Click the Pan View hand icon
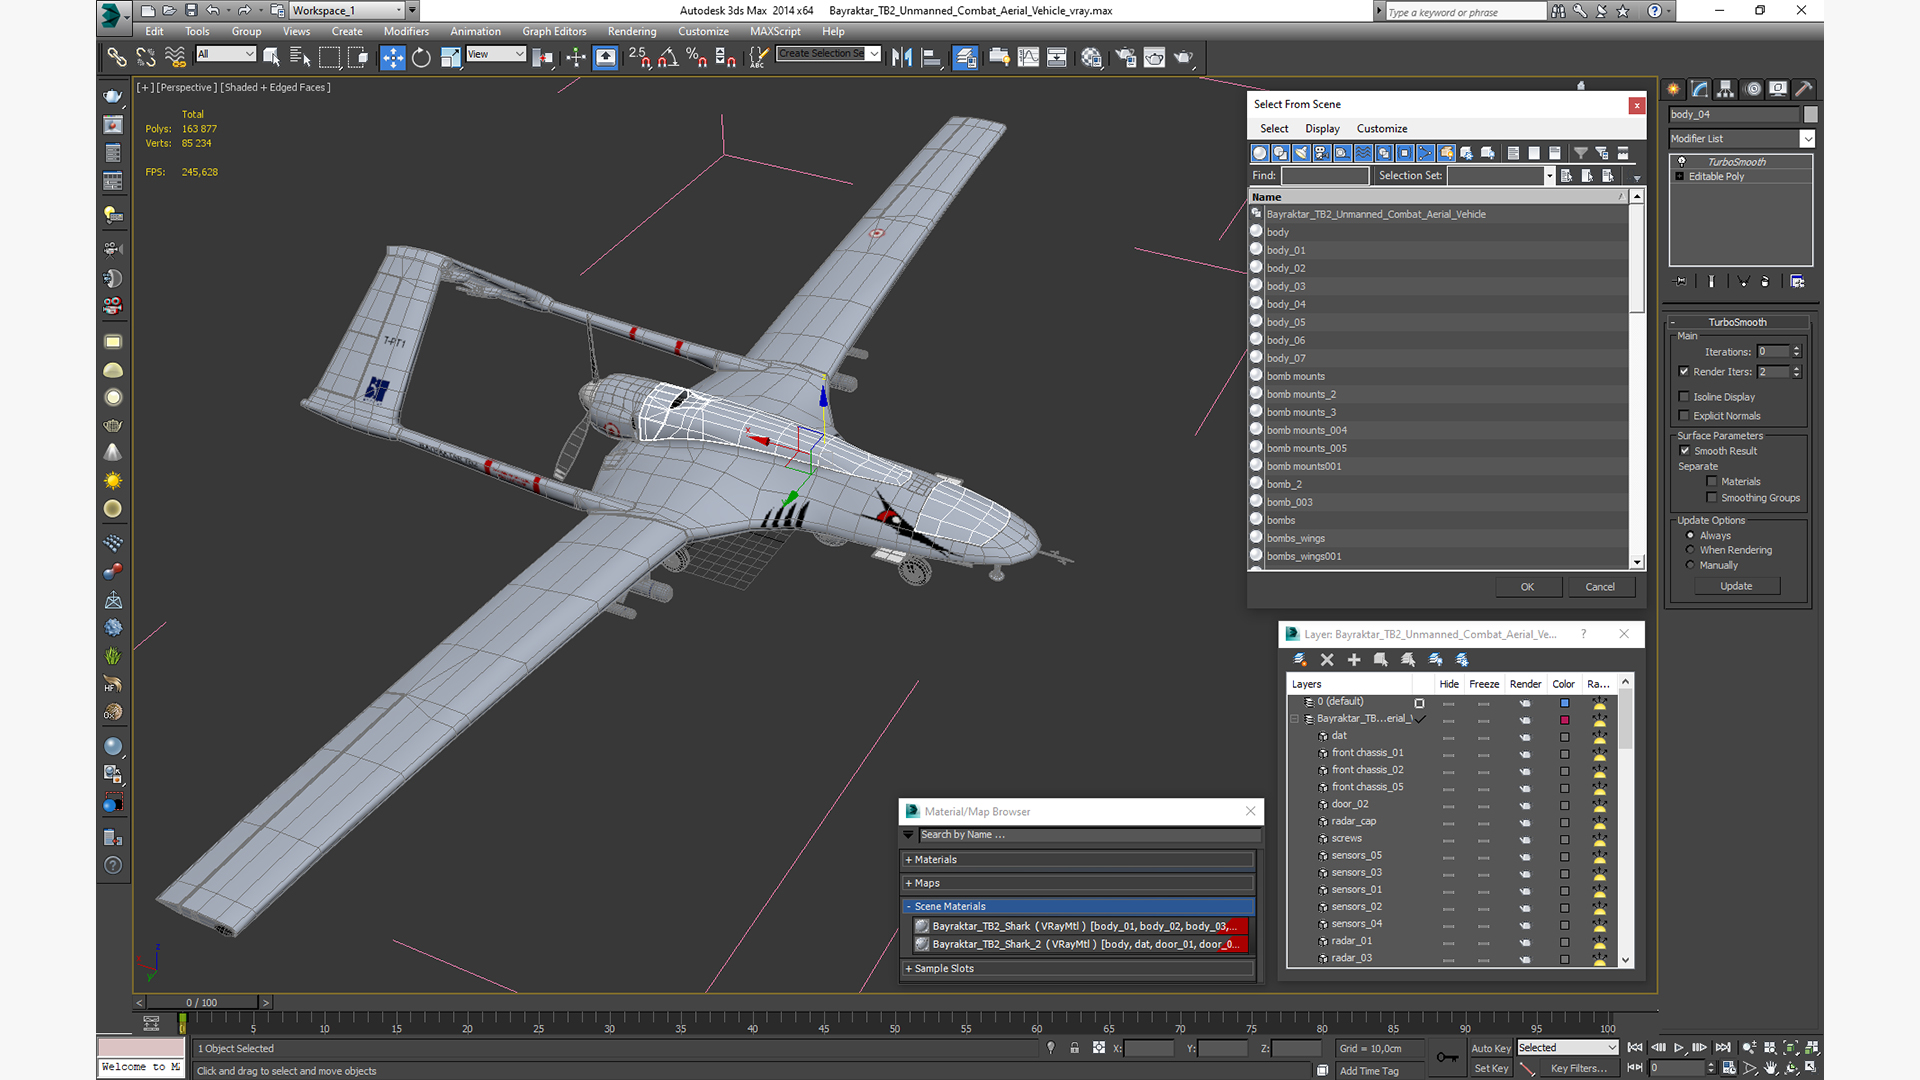 (x=1770, y=1068)
